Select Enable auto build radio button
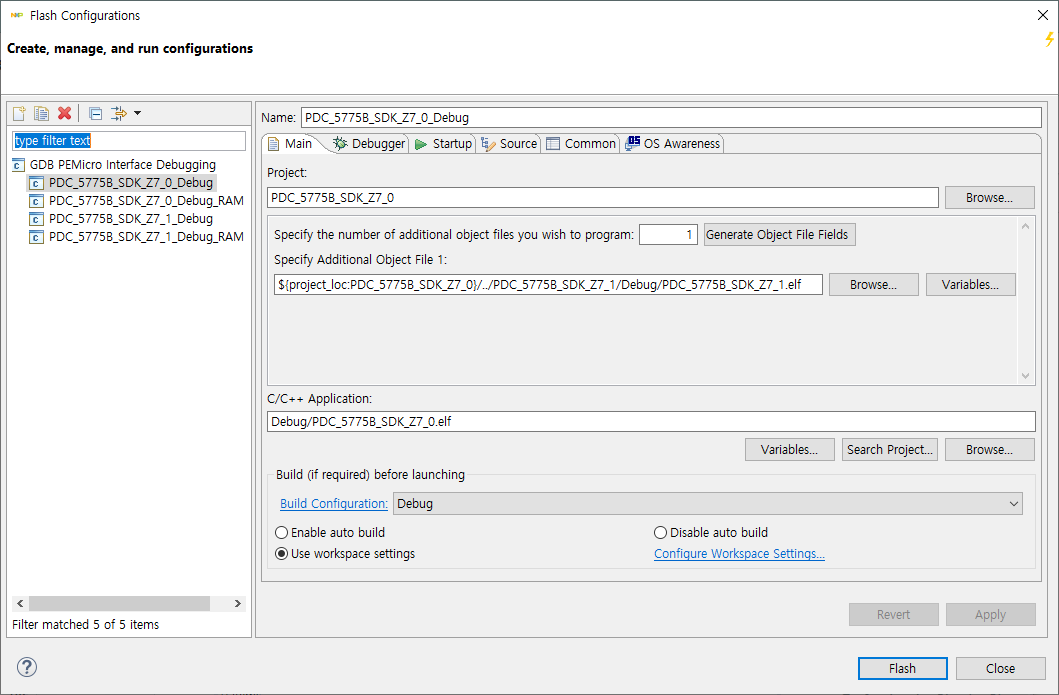Viewport: 1059px width, 695px height. (281, 532)
